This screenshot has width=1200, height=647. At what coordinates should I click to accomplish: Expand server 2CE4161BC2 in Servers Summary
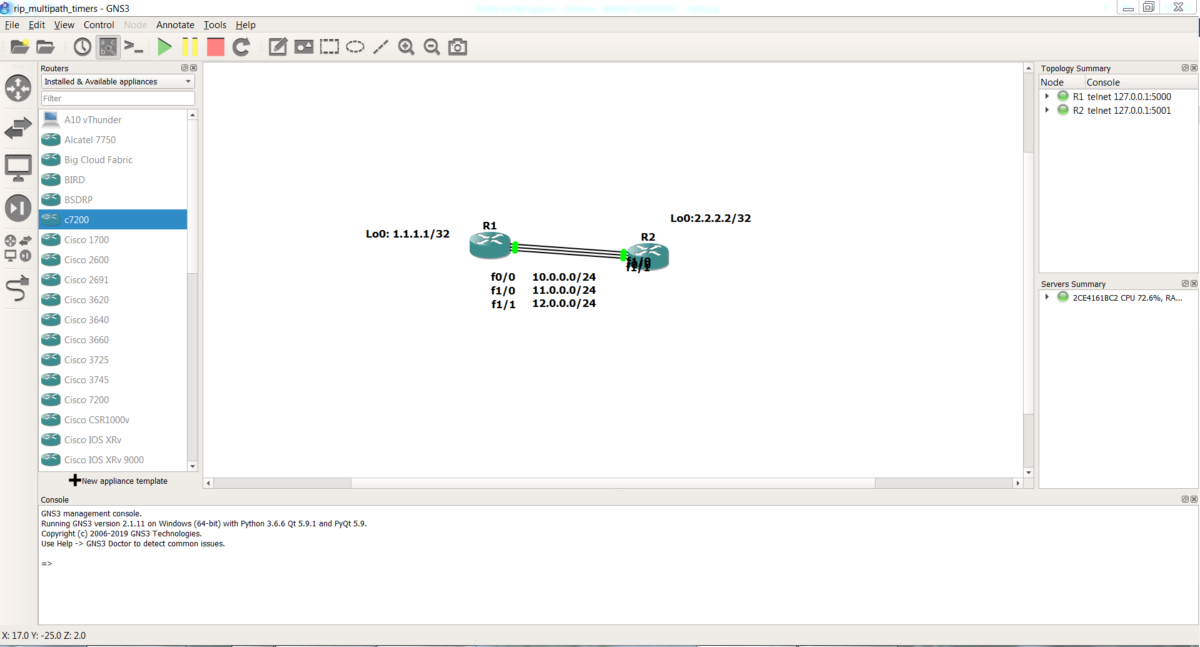(x=1046, y=297)
